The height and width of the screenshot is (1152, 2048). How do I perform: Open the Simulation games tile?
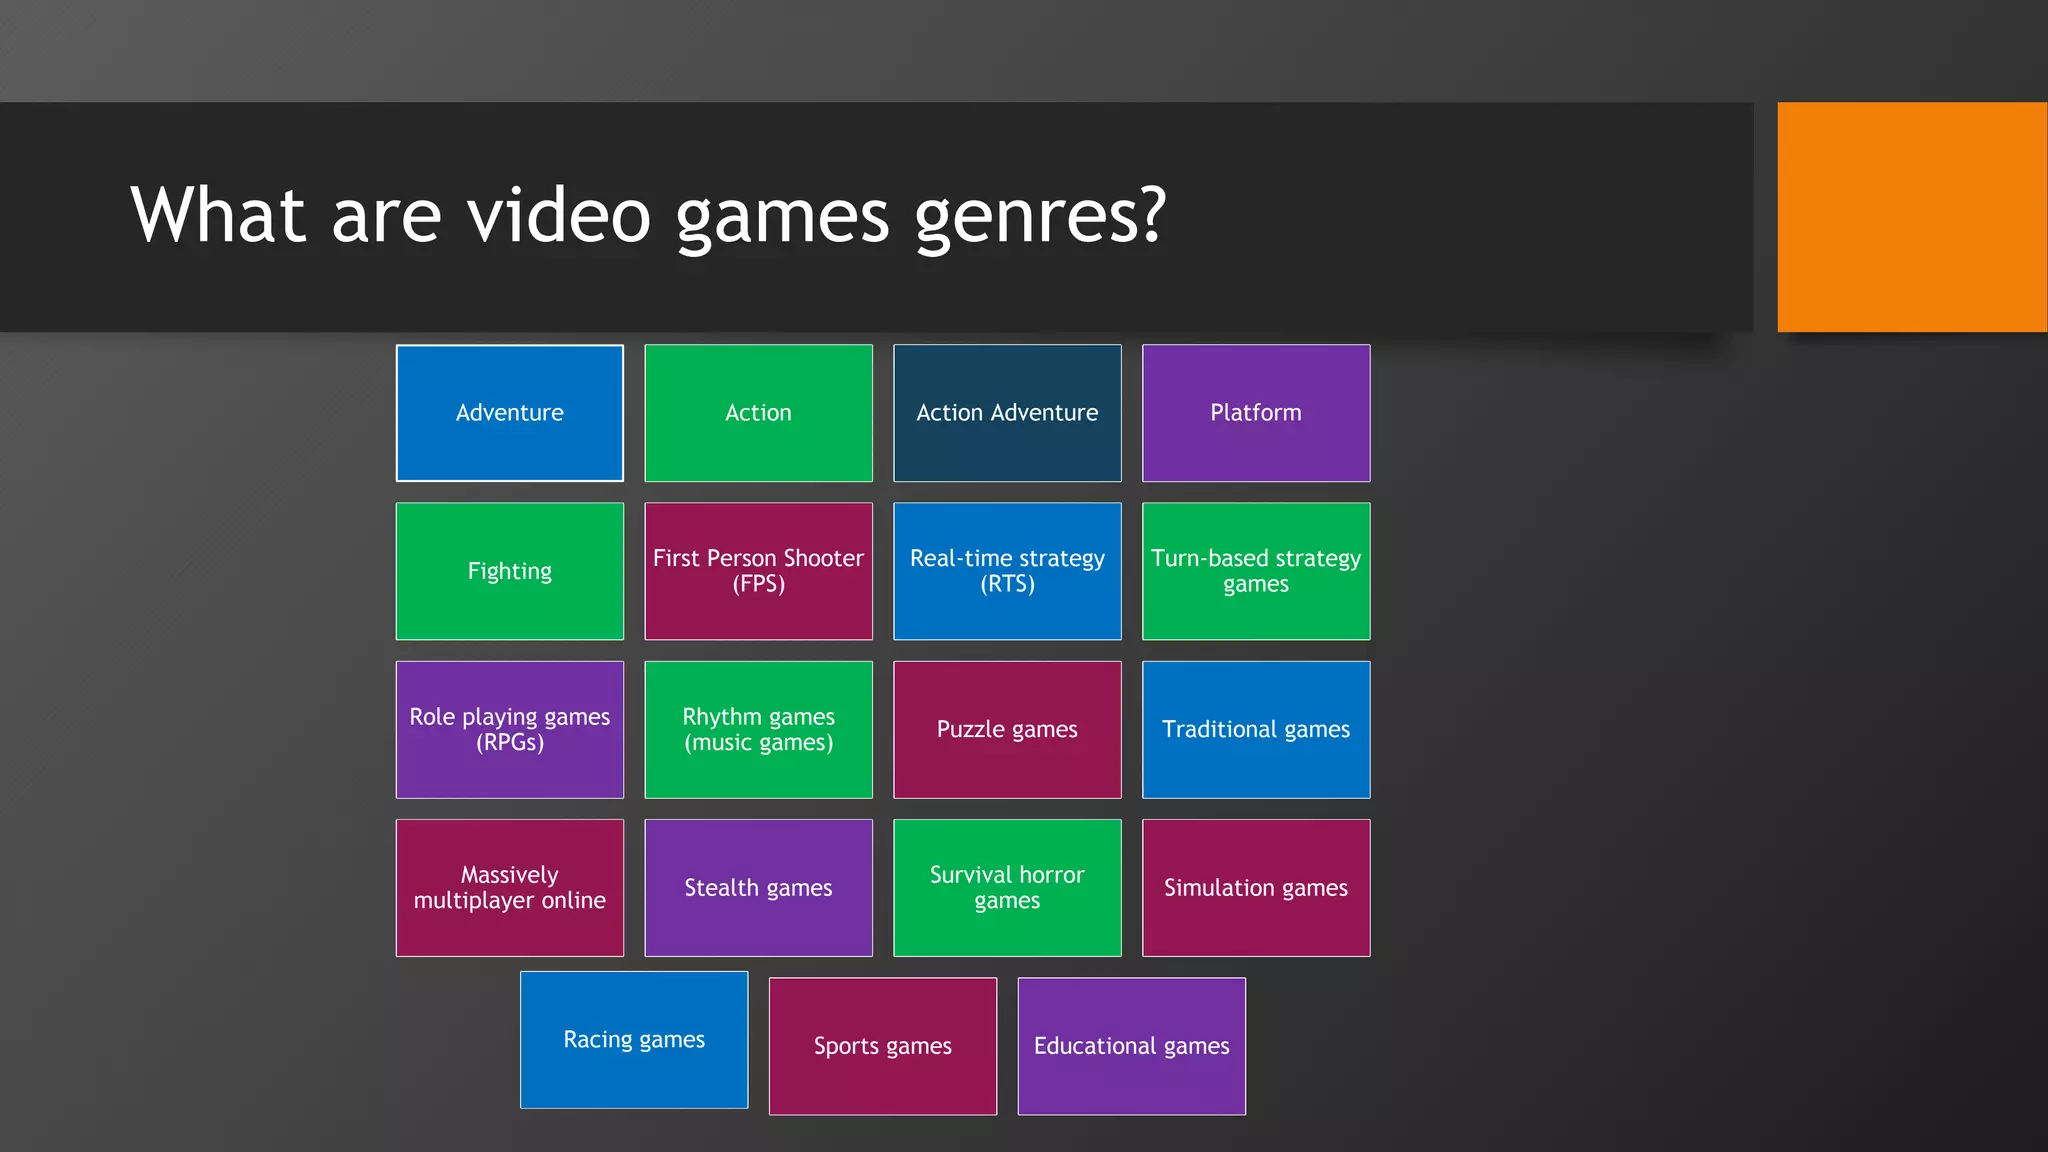pos(1256,887)
